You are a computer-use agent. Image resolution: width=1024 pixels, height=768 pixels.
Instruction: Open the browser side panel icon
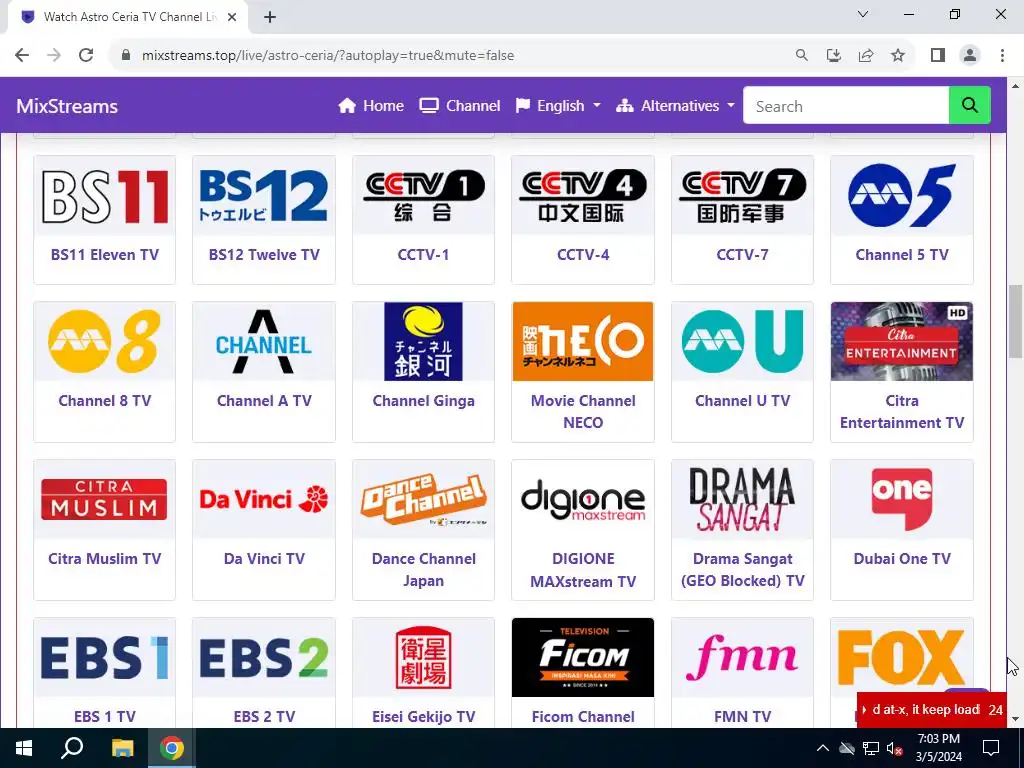click(938, 55)
